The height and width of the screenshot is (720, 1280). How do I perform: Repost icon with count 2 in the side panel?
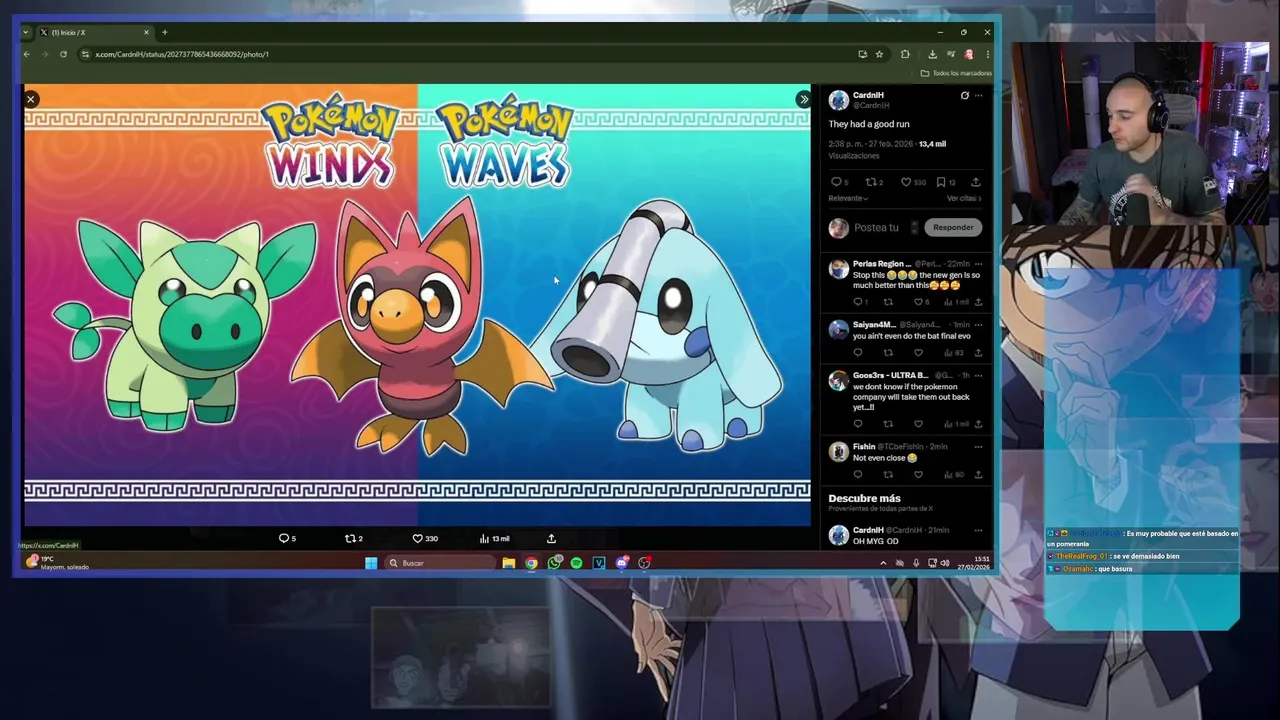click(x=870, y=182)
